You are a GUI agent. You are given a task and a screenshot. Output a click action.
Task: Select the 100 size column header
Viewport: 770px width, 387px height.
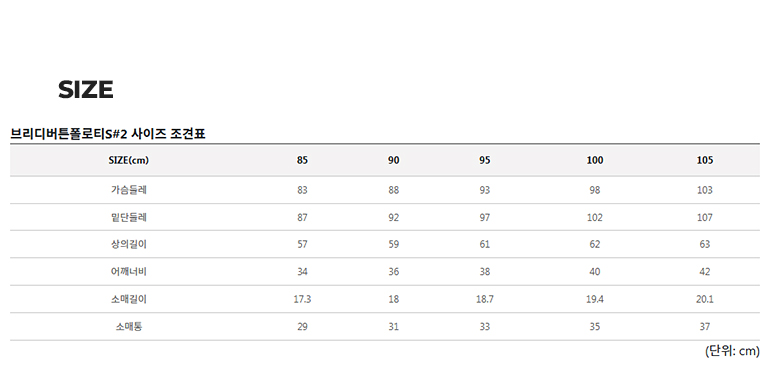pyautogui.click(x=595, y=160)
